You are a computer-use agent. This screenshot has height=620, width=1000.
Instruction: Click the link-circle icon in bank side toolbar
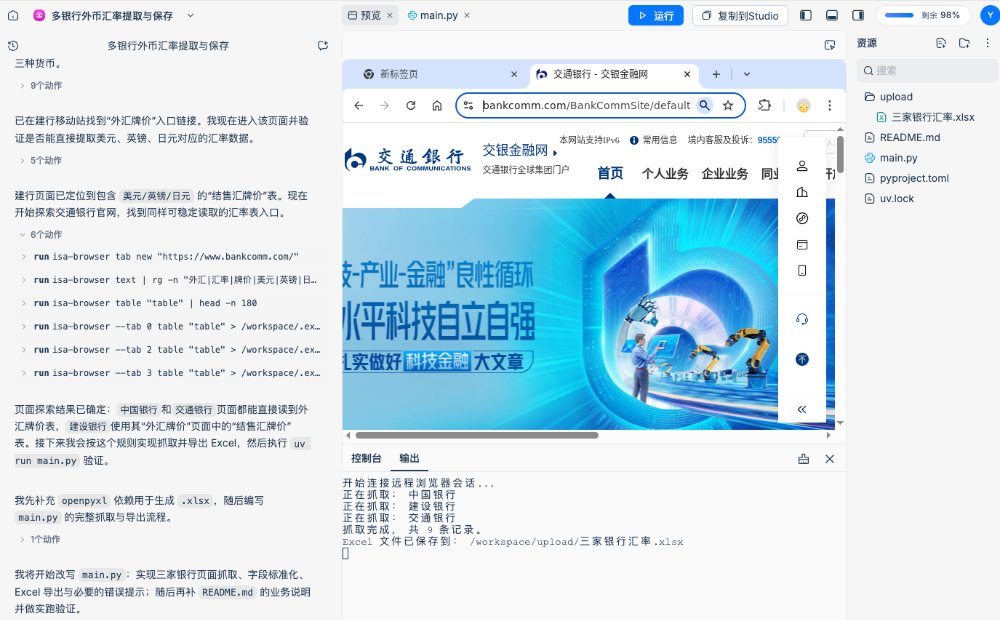pos(802,218)
